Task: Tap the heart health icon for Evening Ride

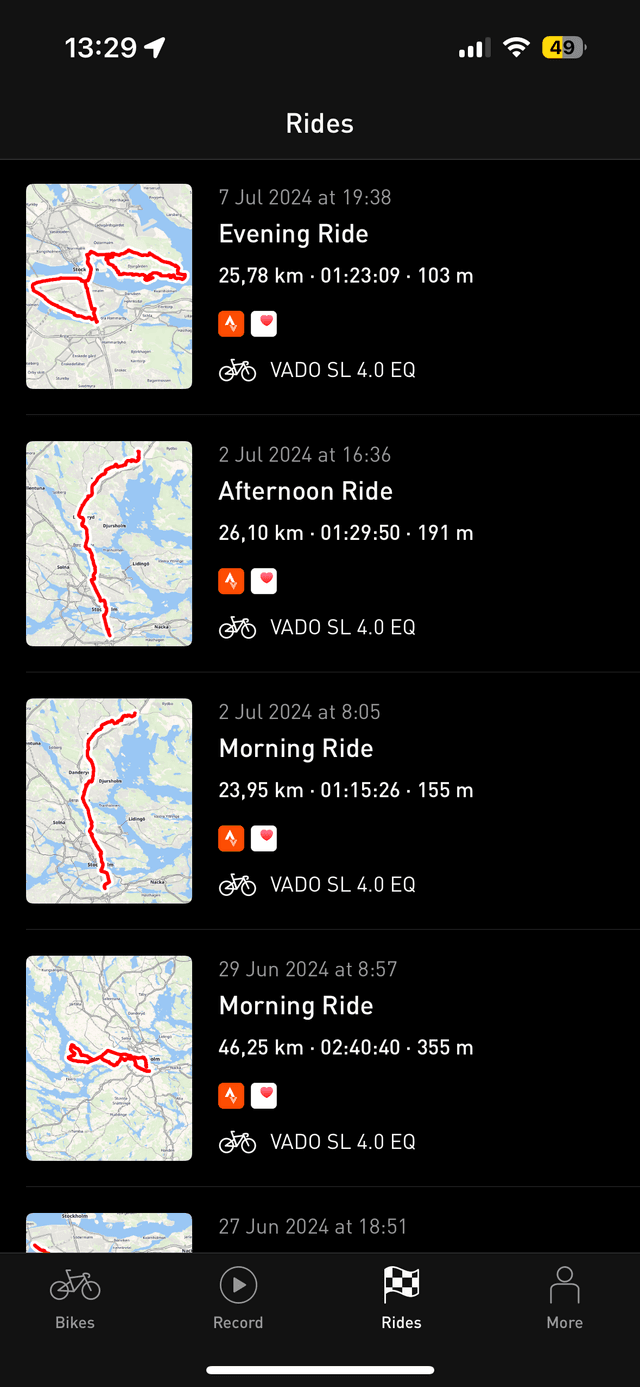Action: coord(264,324)
